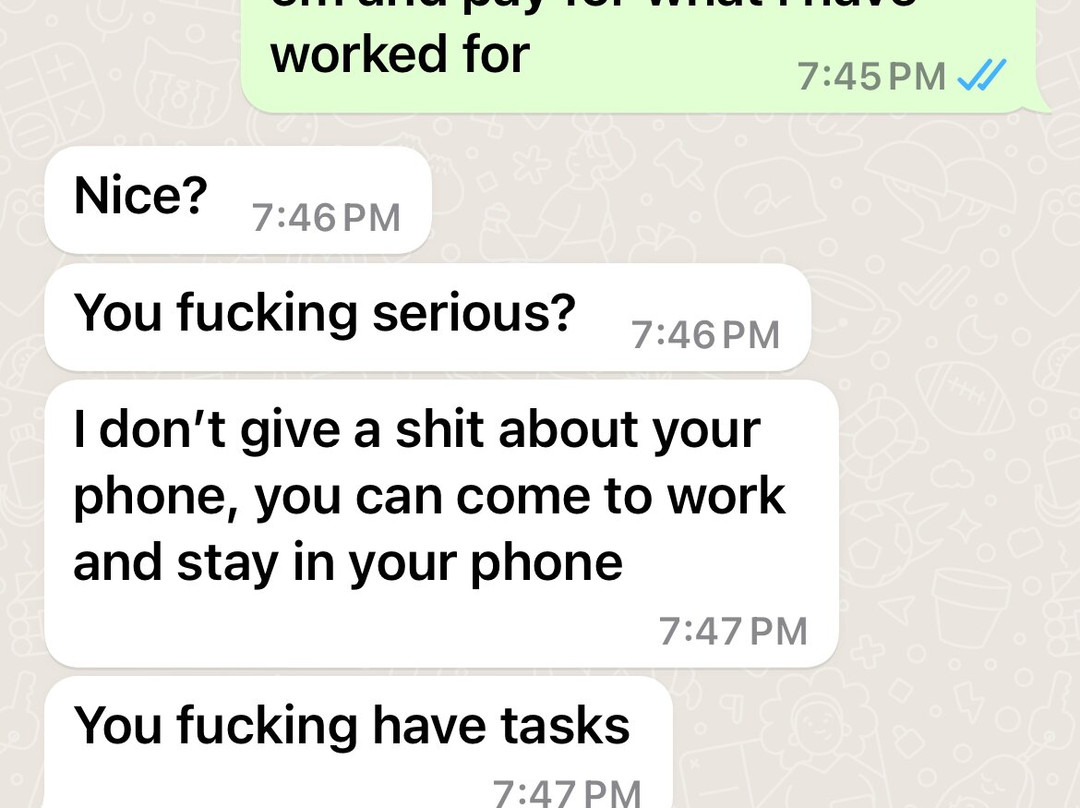Tap the timestamp below "You fucking have tasks"
1080x808 pixels.
coord(567,793)
